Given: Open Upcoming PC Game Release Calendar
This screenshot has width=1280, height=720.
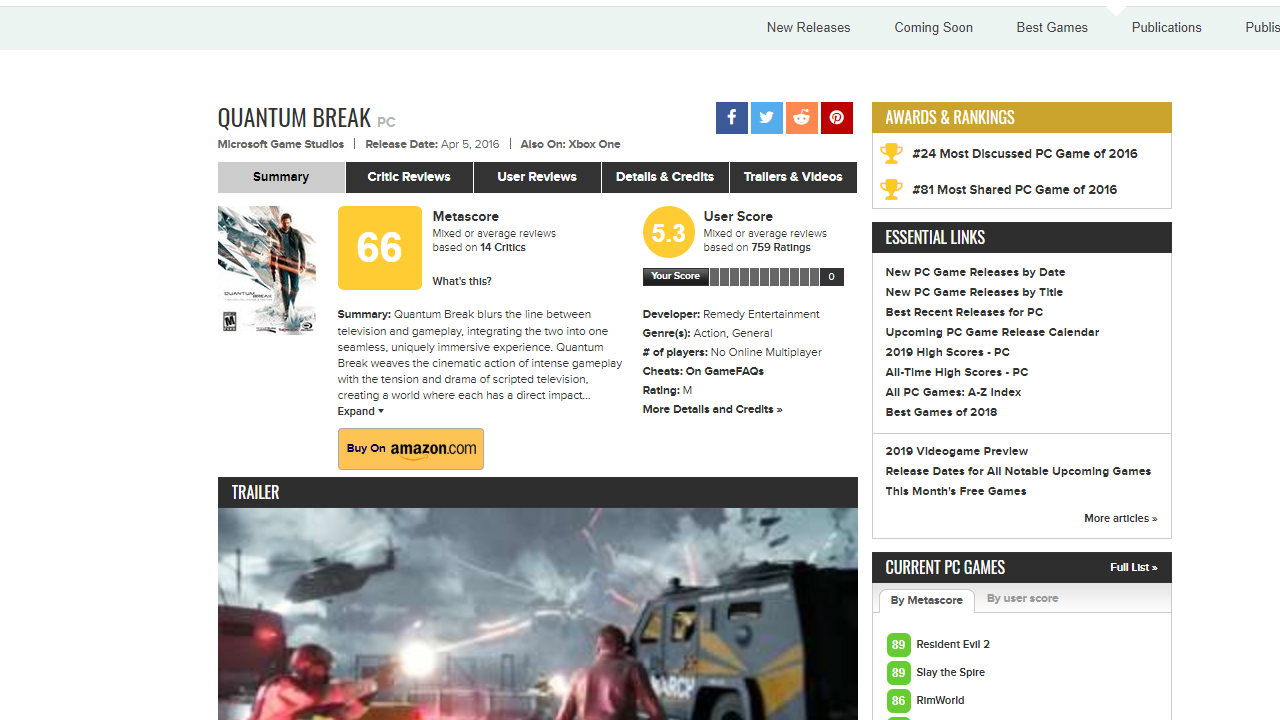Looking at the screenshot, I should point(992,332).
